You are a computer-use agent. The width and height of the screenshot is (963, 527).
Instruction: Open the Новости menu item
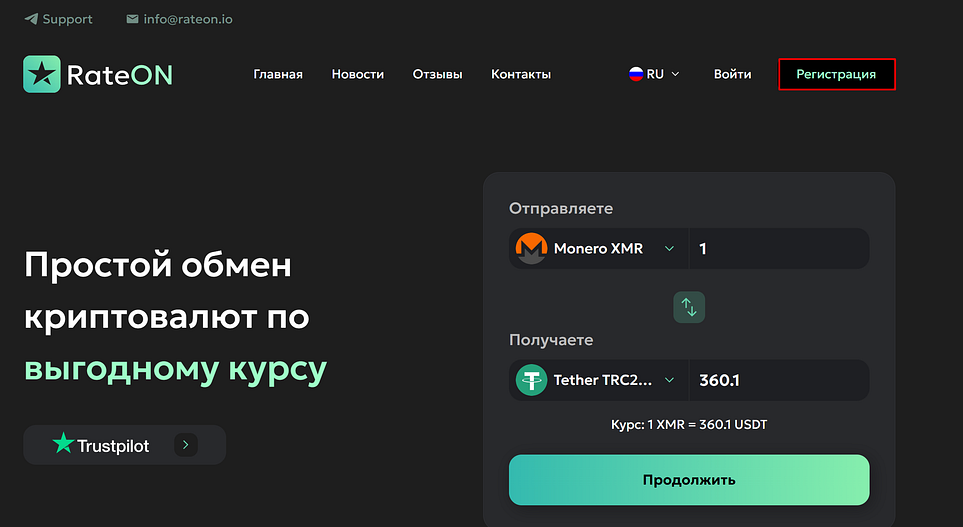pos(357,74)
